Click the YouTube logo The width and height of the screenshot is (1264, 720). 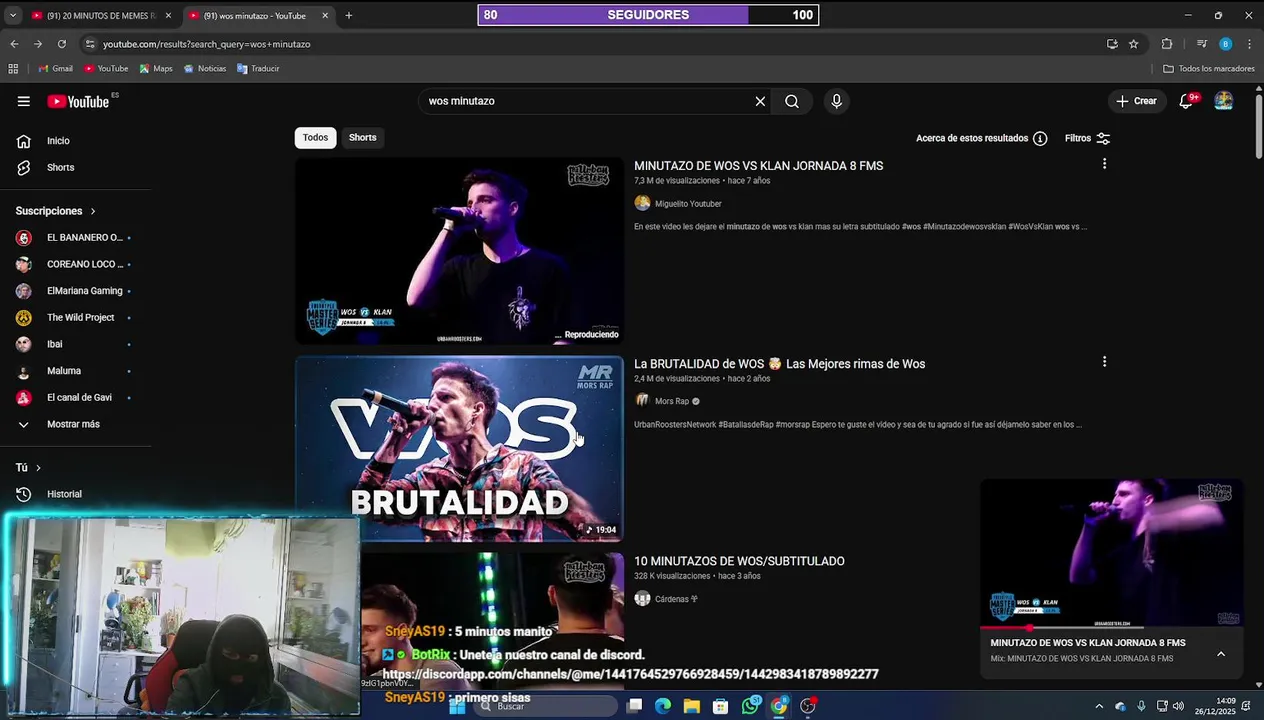tap(78, 101)
